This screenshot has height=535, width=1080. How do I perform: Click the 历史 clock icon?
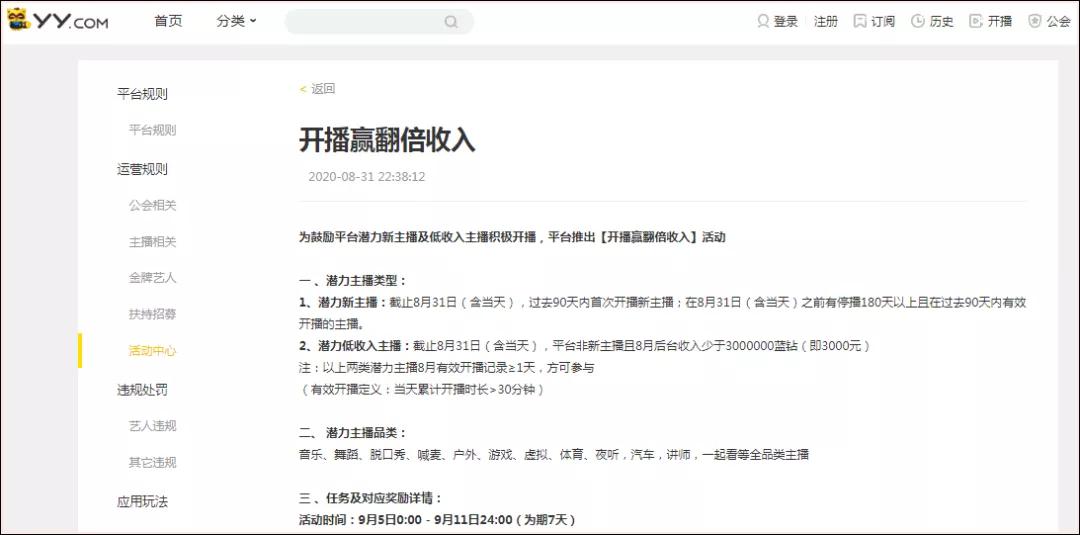click(917, 21)
